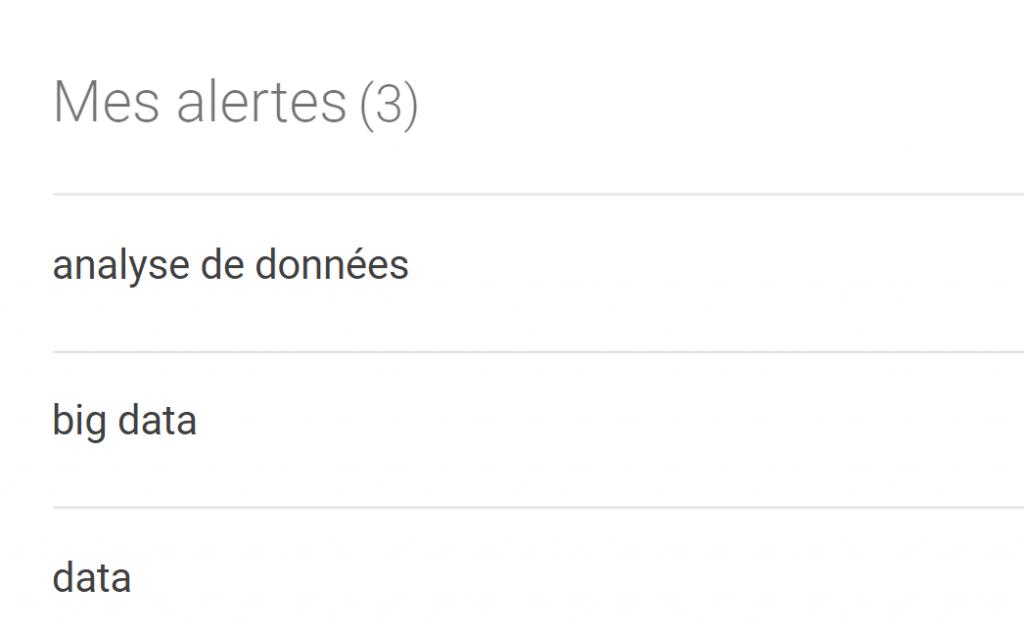
Task: Open the "analyse de données" alert
Action: [230, 266]
